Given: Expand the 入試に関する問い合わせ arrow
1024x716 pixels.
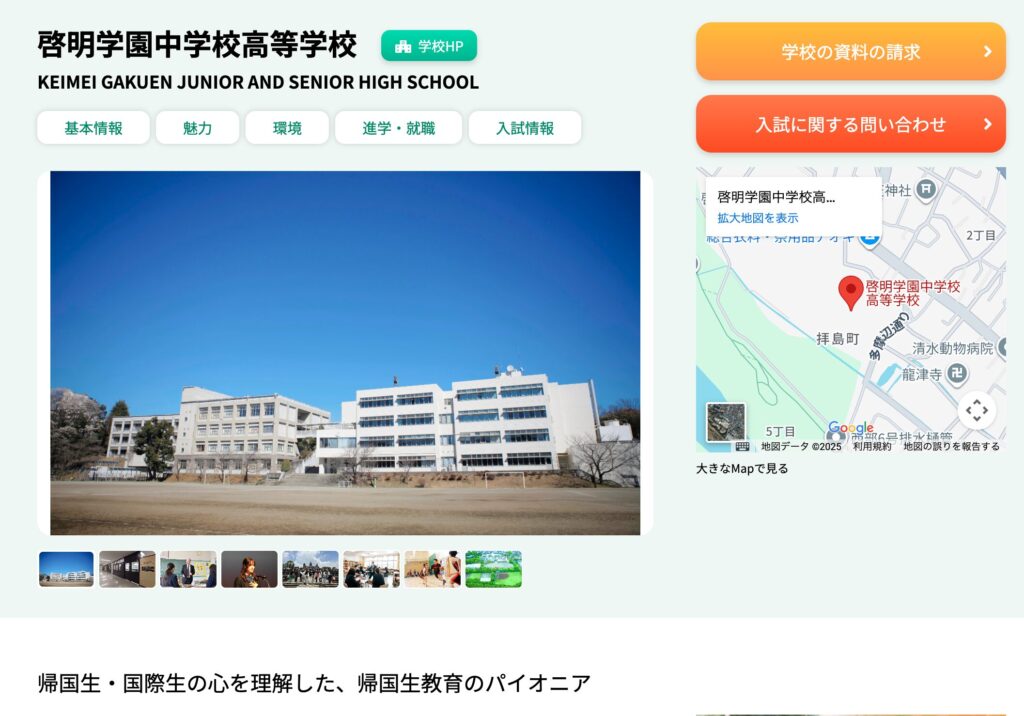Looking at the screenshot, I should 987,124.
